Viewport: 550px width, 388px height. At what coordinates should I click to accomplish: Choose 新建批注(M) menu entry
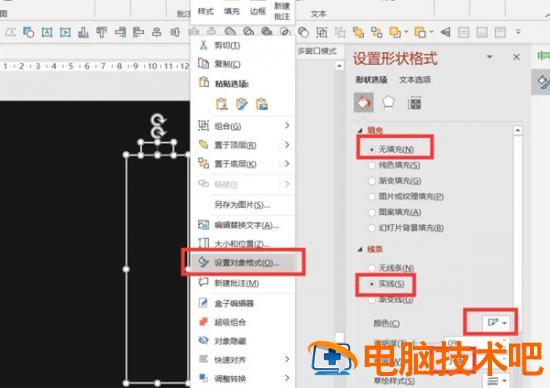(242, 283)
